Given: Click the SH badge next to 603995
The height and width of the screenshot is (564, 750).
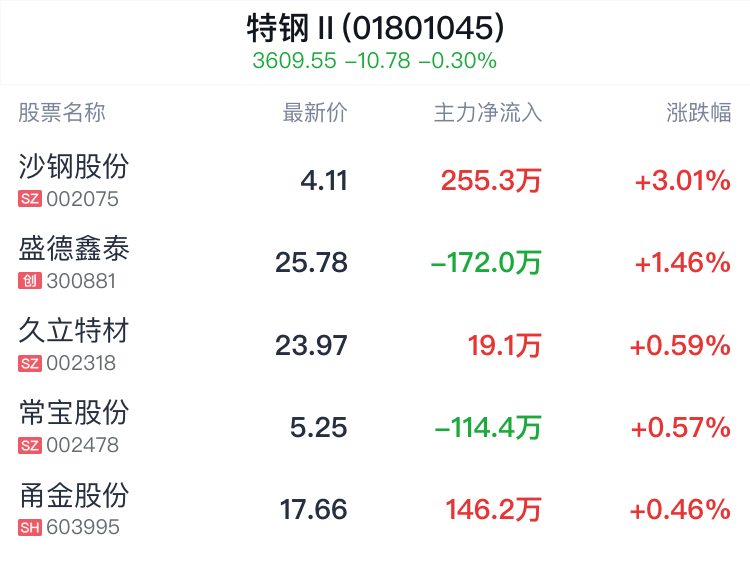Looking at the screenshot, I should 30,528.
